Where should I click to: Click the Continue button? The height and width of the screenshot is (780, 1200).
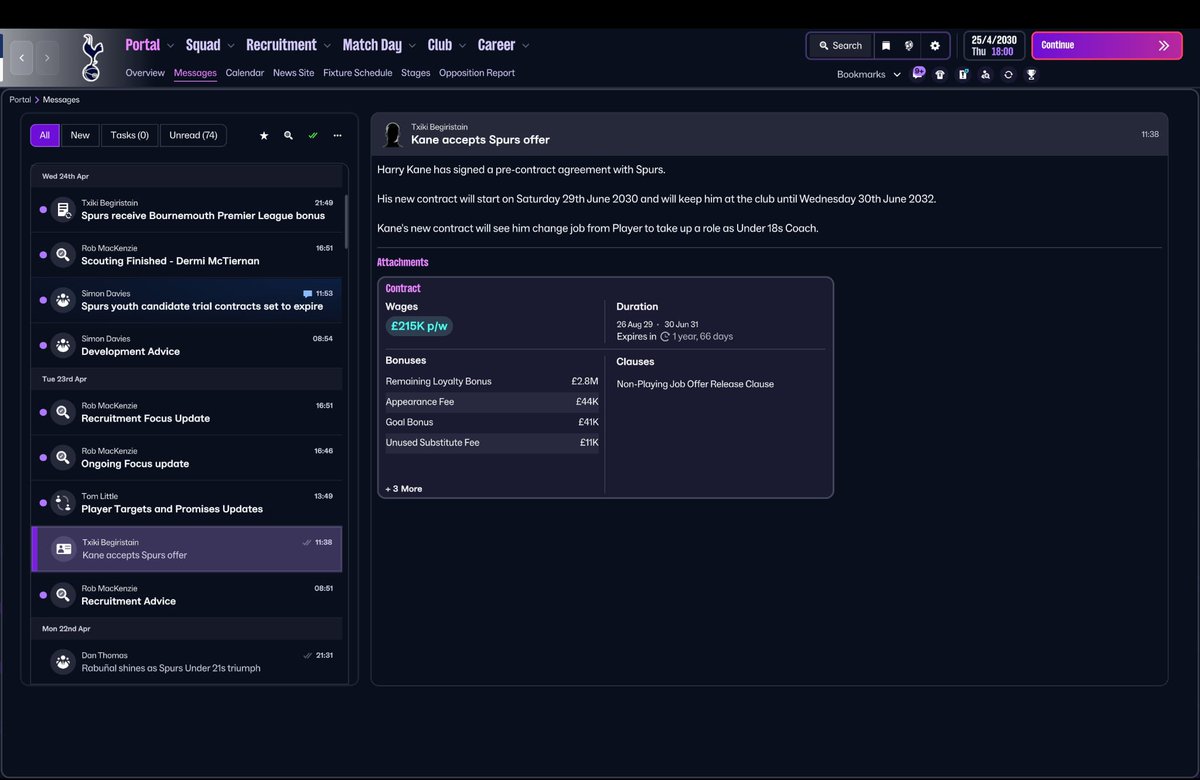1106,45
